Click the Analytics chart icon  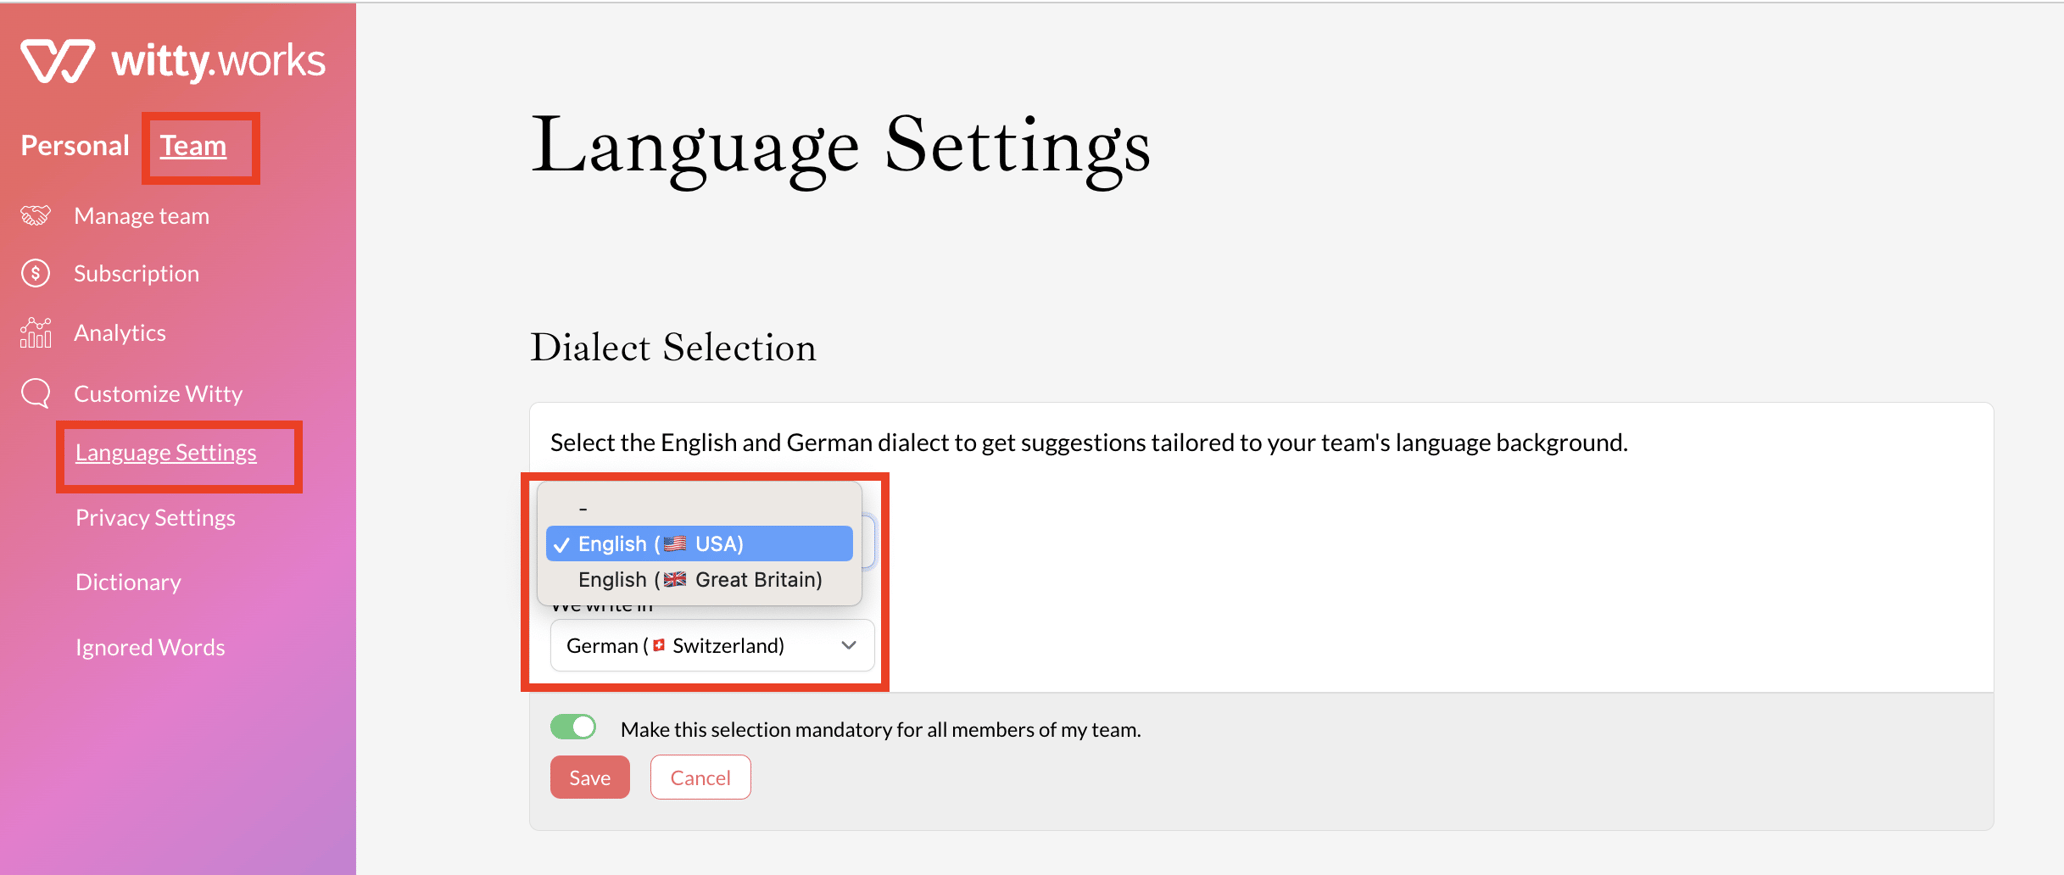(36, 333)
